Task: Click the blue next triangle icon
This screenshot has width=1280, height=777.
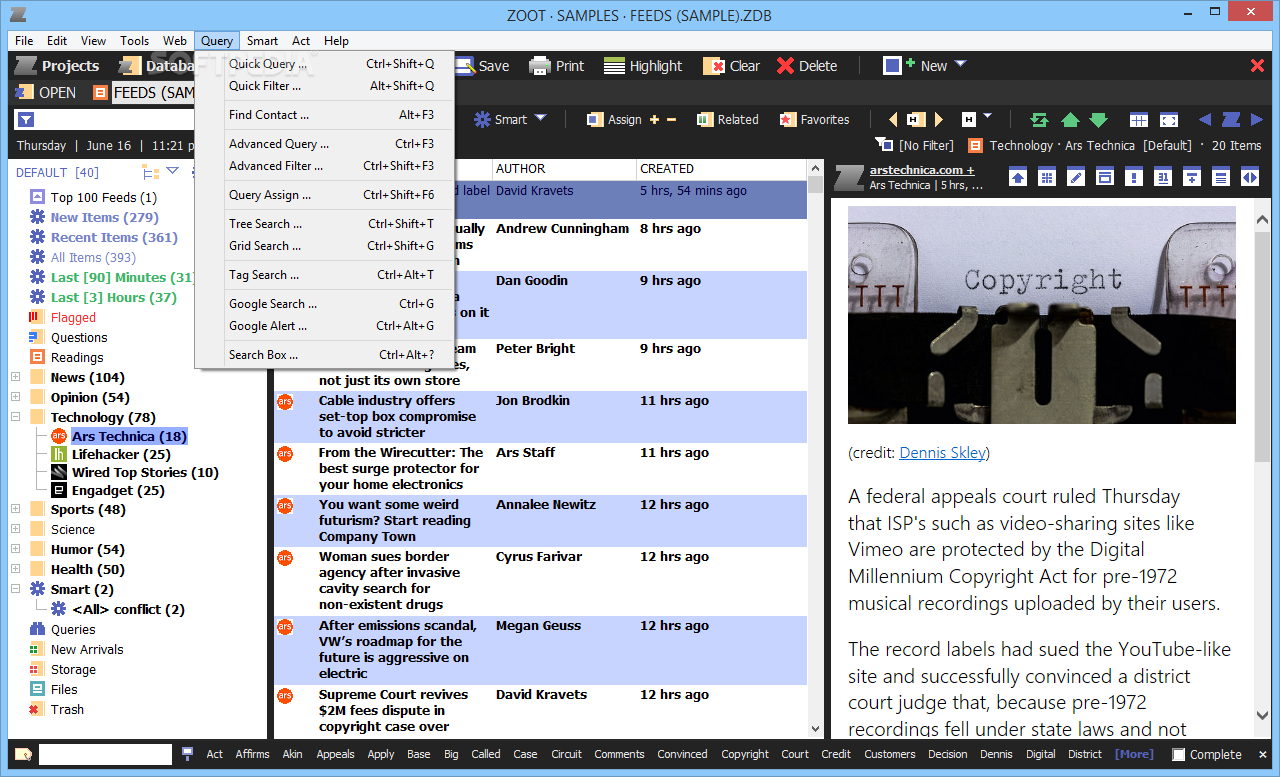Action: click(x=1257, y=119)
